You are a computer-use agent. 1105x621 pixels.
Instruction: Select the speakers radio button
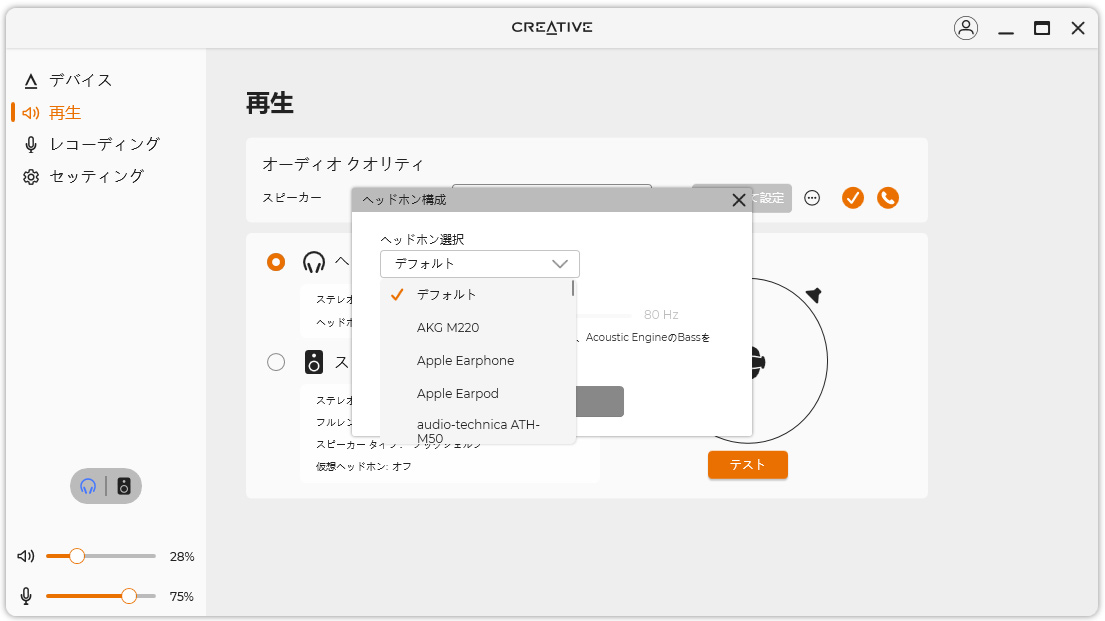[276, 362]
